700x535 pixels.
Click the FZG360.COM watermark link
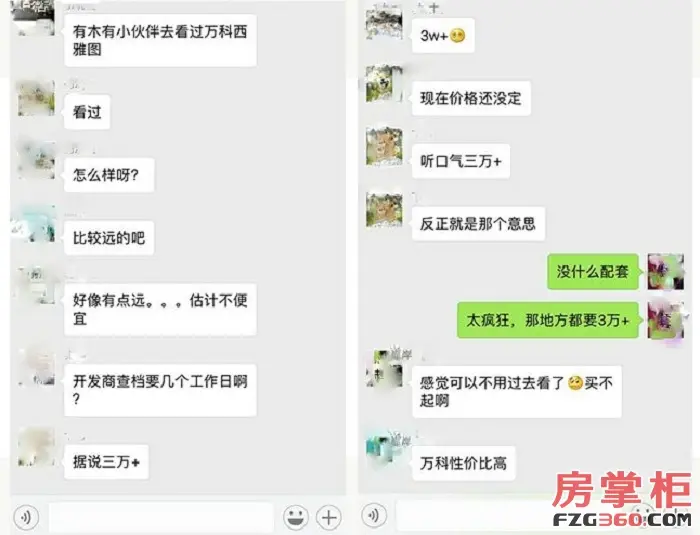point(622,519)
